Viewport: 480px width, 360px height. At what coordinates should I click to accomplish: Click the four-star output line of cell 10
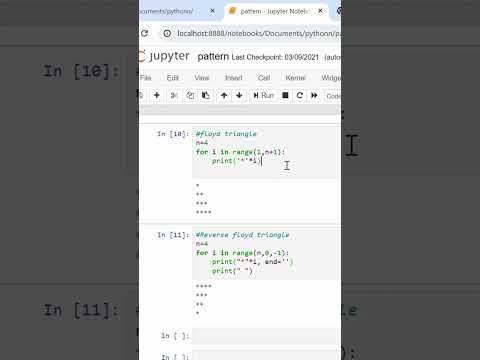[x=203, y=212]
